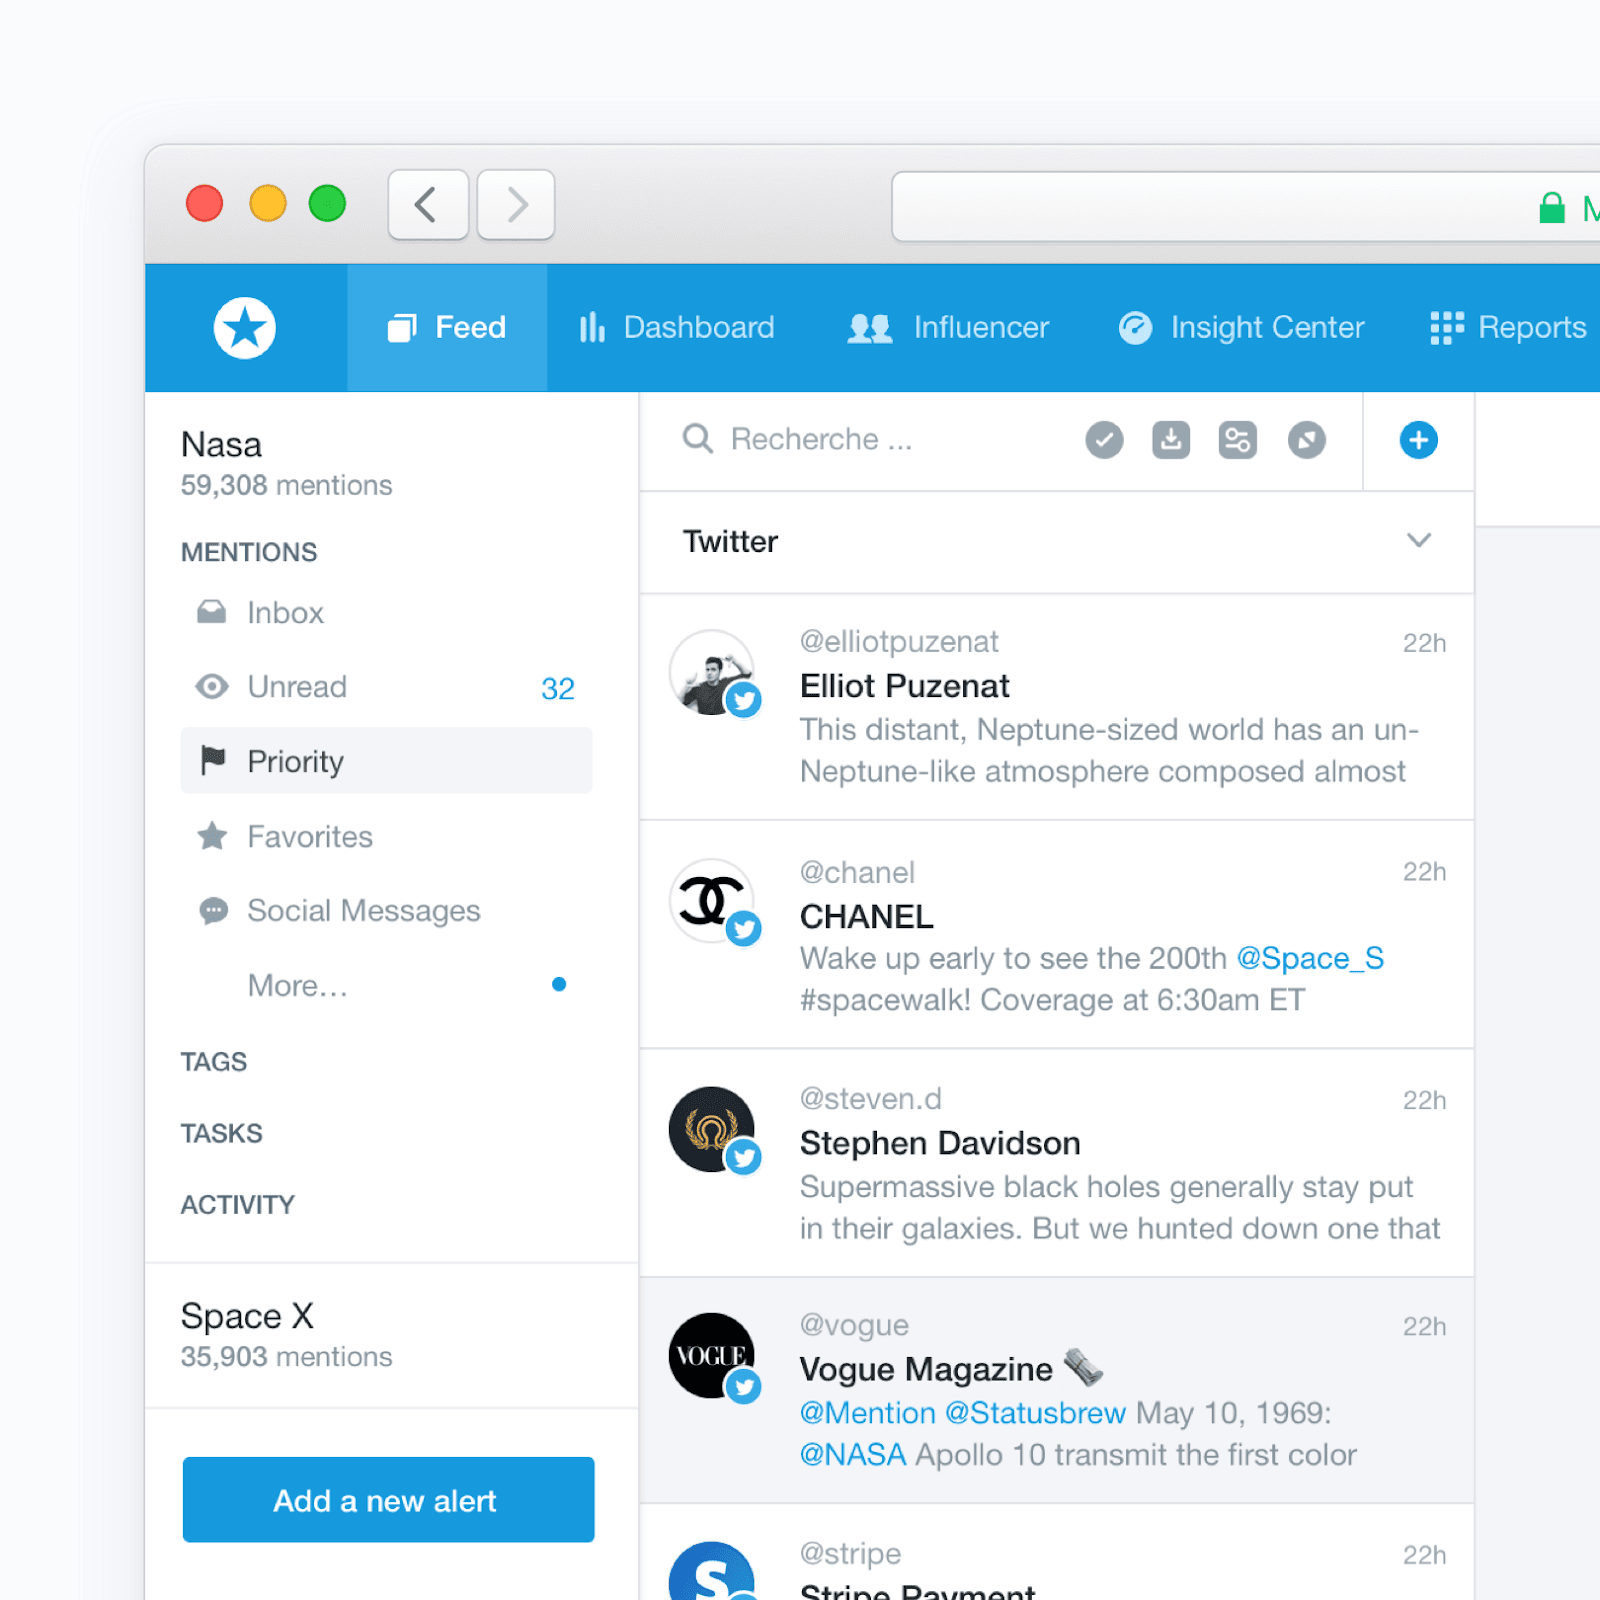
Task: Click the @Mention link in Vogue tweet
Action: pos(867,1413)
